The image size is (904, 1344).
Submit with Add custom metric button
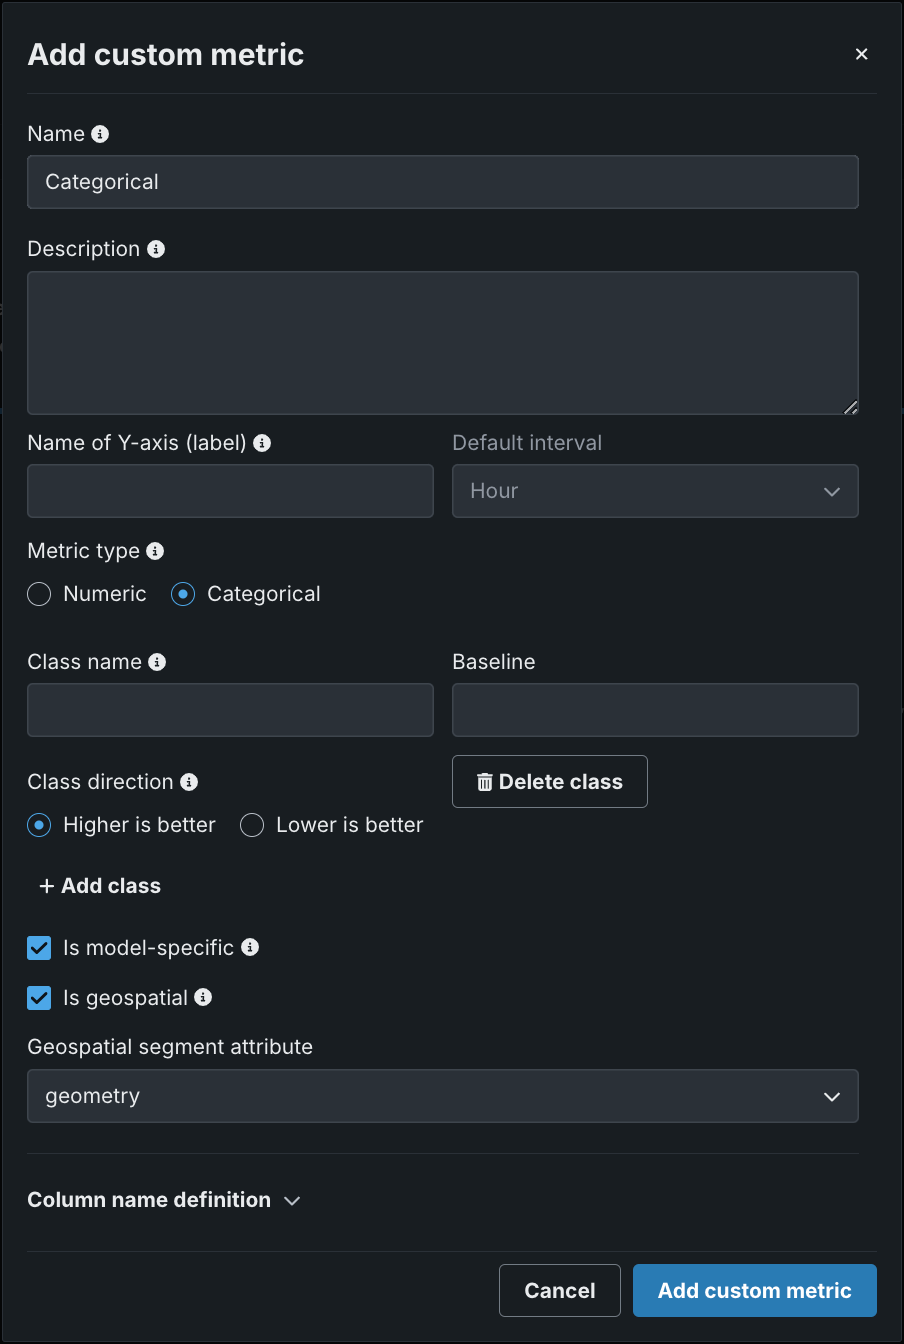tap(754, 1290)
